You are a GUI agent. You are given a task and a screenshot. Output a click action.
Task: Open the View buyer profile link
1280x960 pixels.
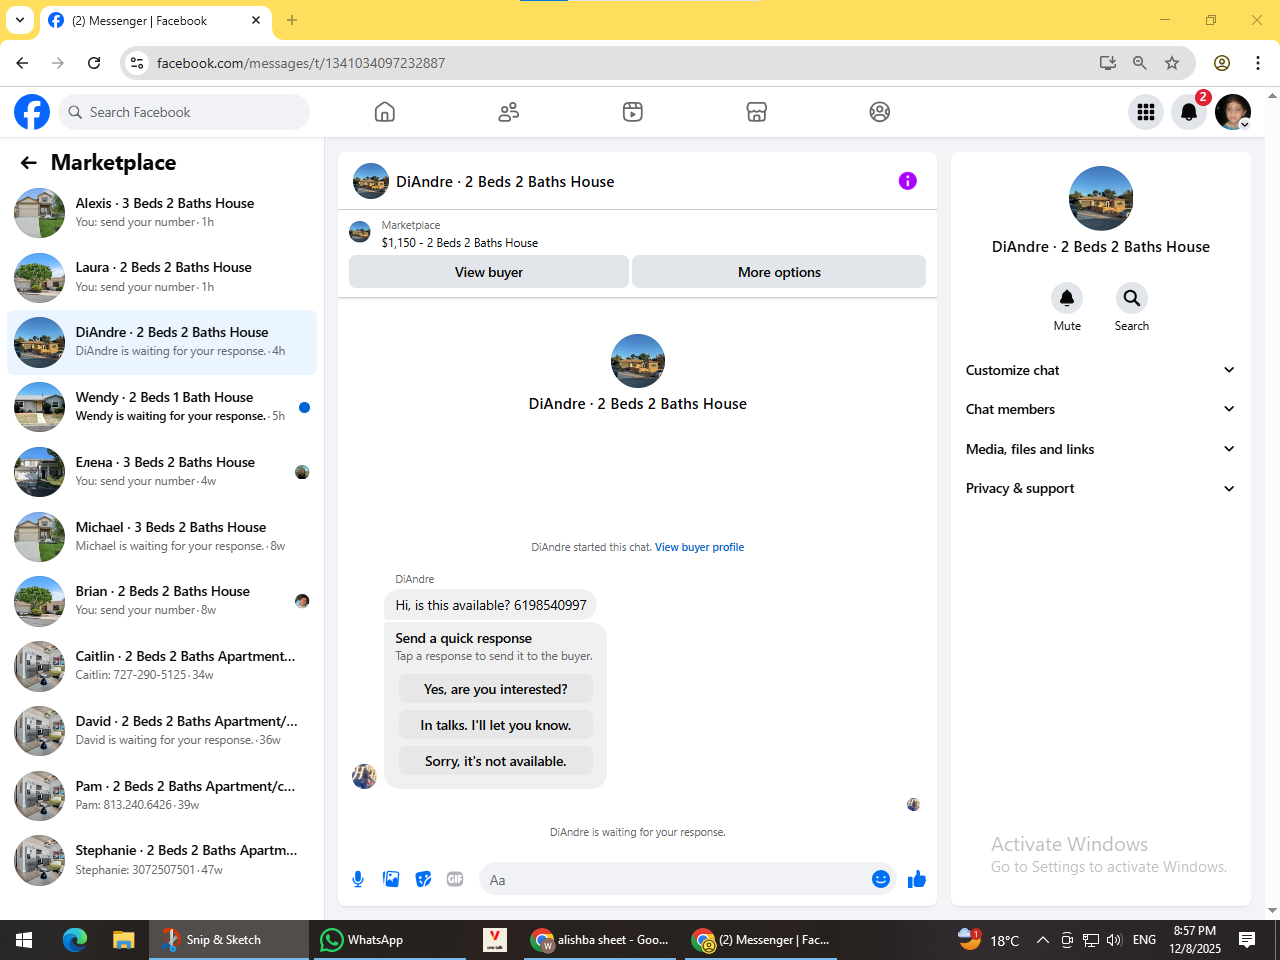699,547
